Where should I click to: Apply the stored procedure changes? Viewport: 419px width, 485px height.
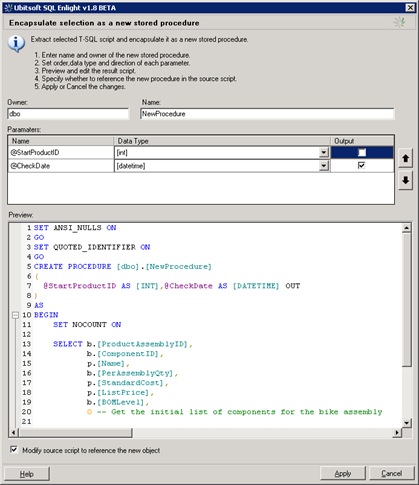tap(343, 473)
